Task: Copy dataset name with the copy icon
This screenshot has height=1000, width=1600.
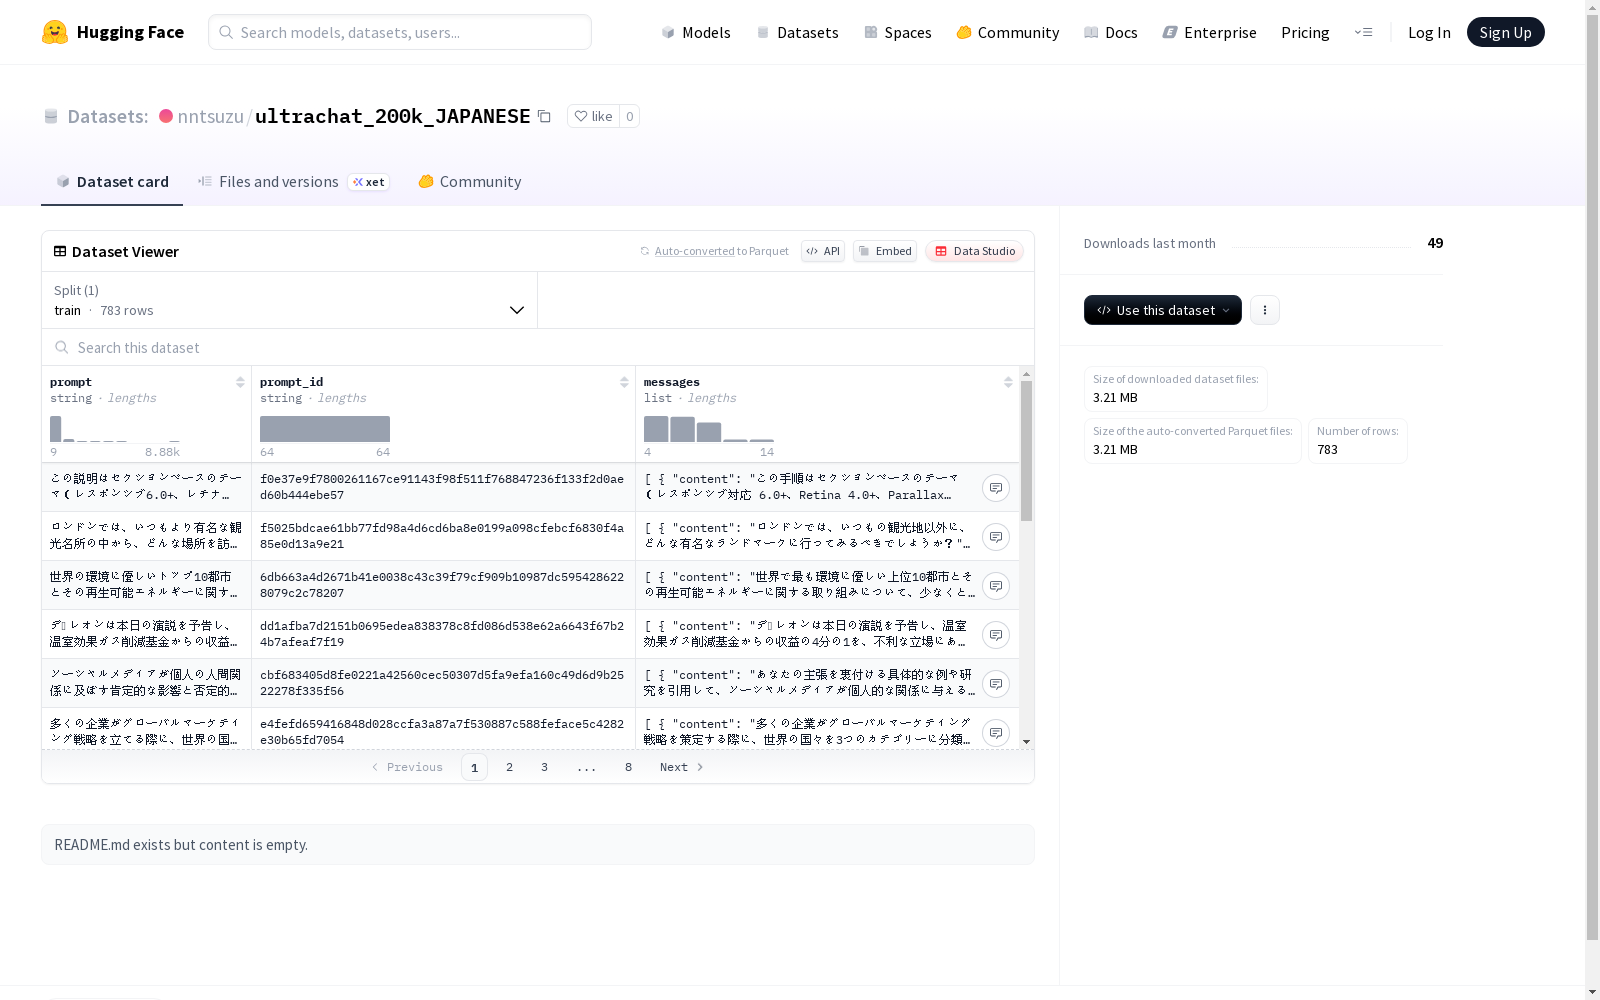Action: point(544,116)
